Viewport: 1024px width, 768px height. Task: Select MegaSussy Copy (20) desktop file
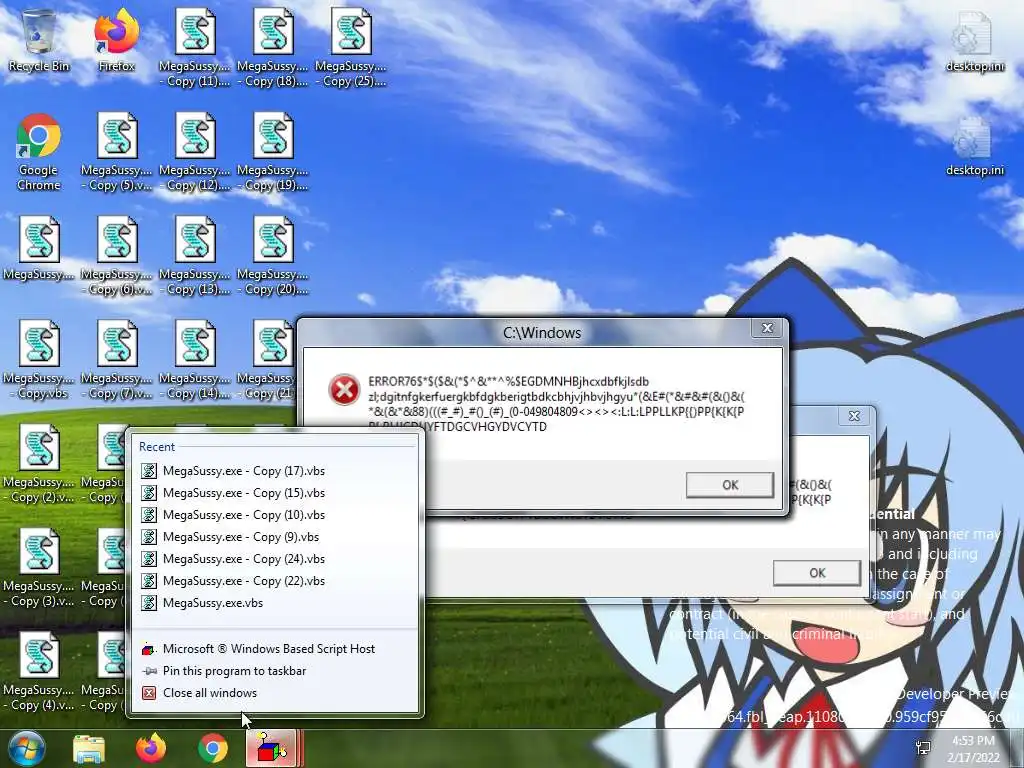[273, 255]
